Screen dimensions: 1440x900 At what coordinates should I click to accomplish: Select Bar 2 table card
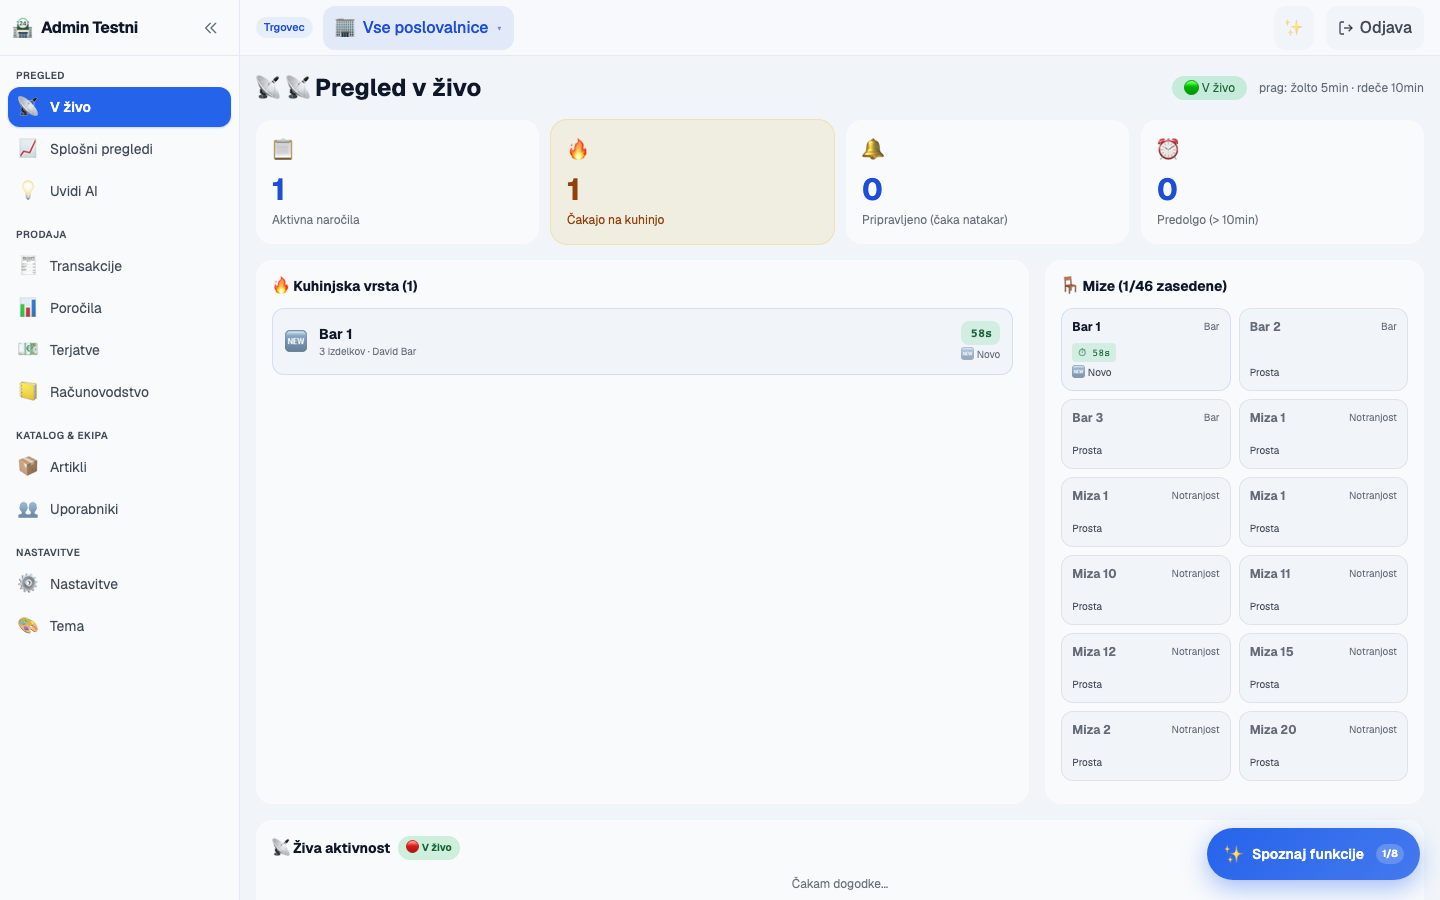(1323, 349)
